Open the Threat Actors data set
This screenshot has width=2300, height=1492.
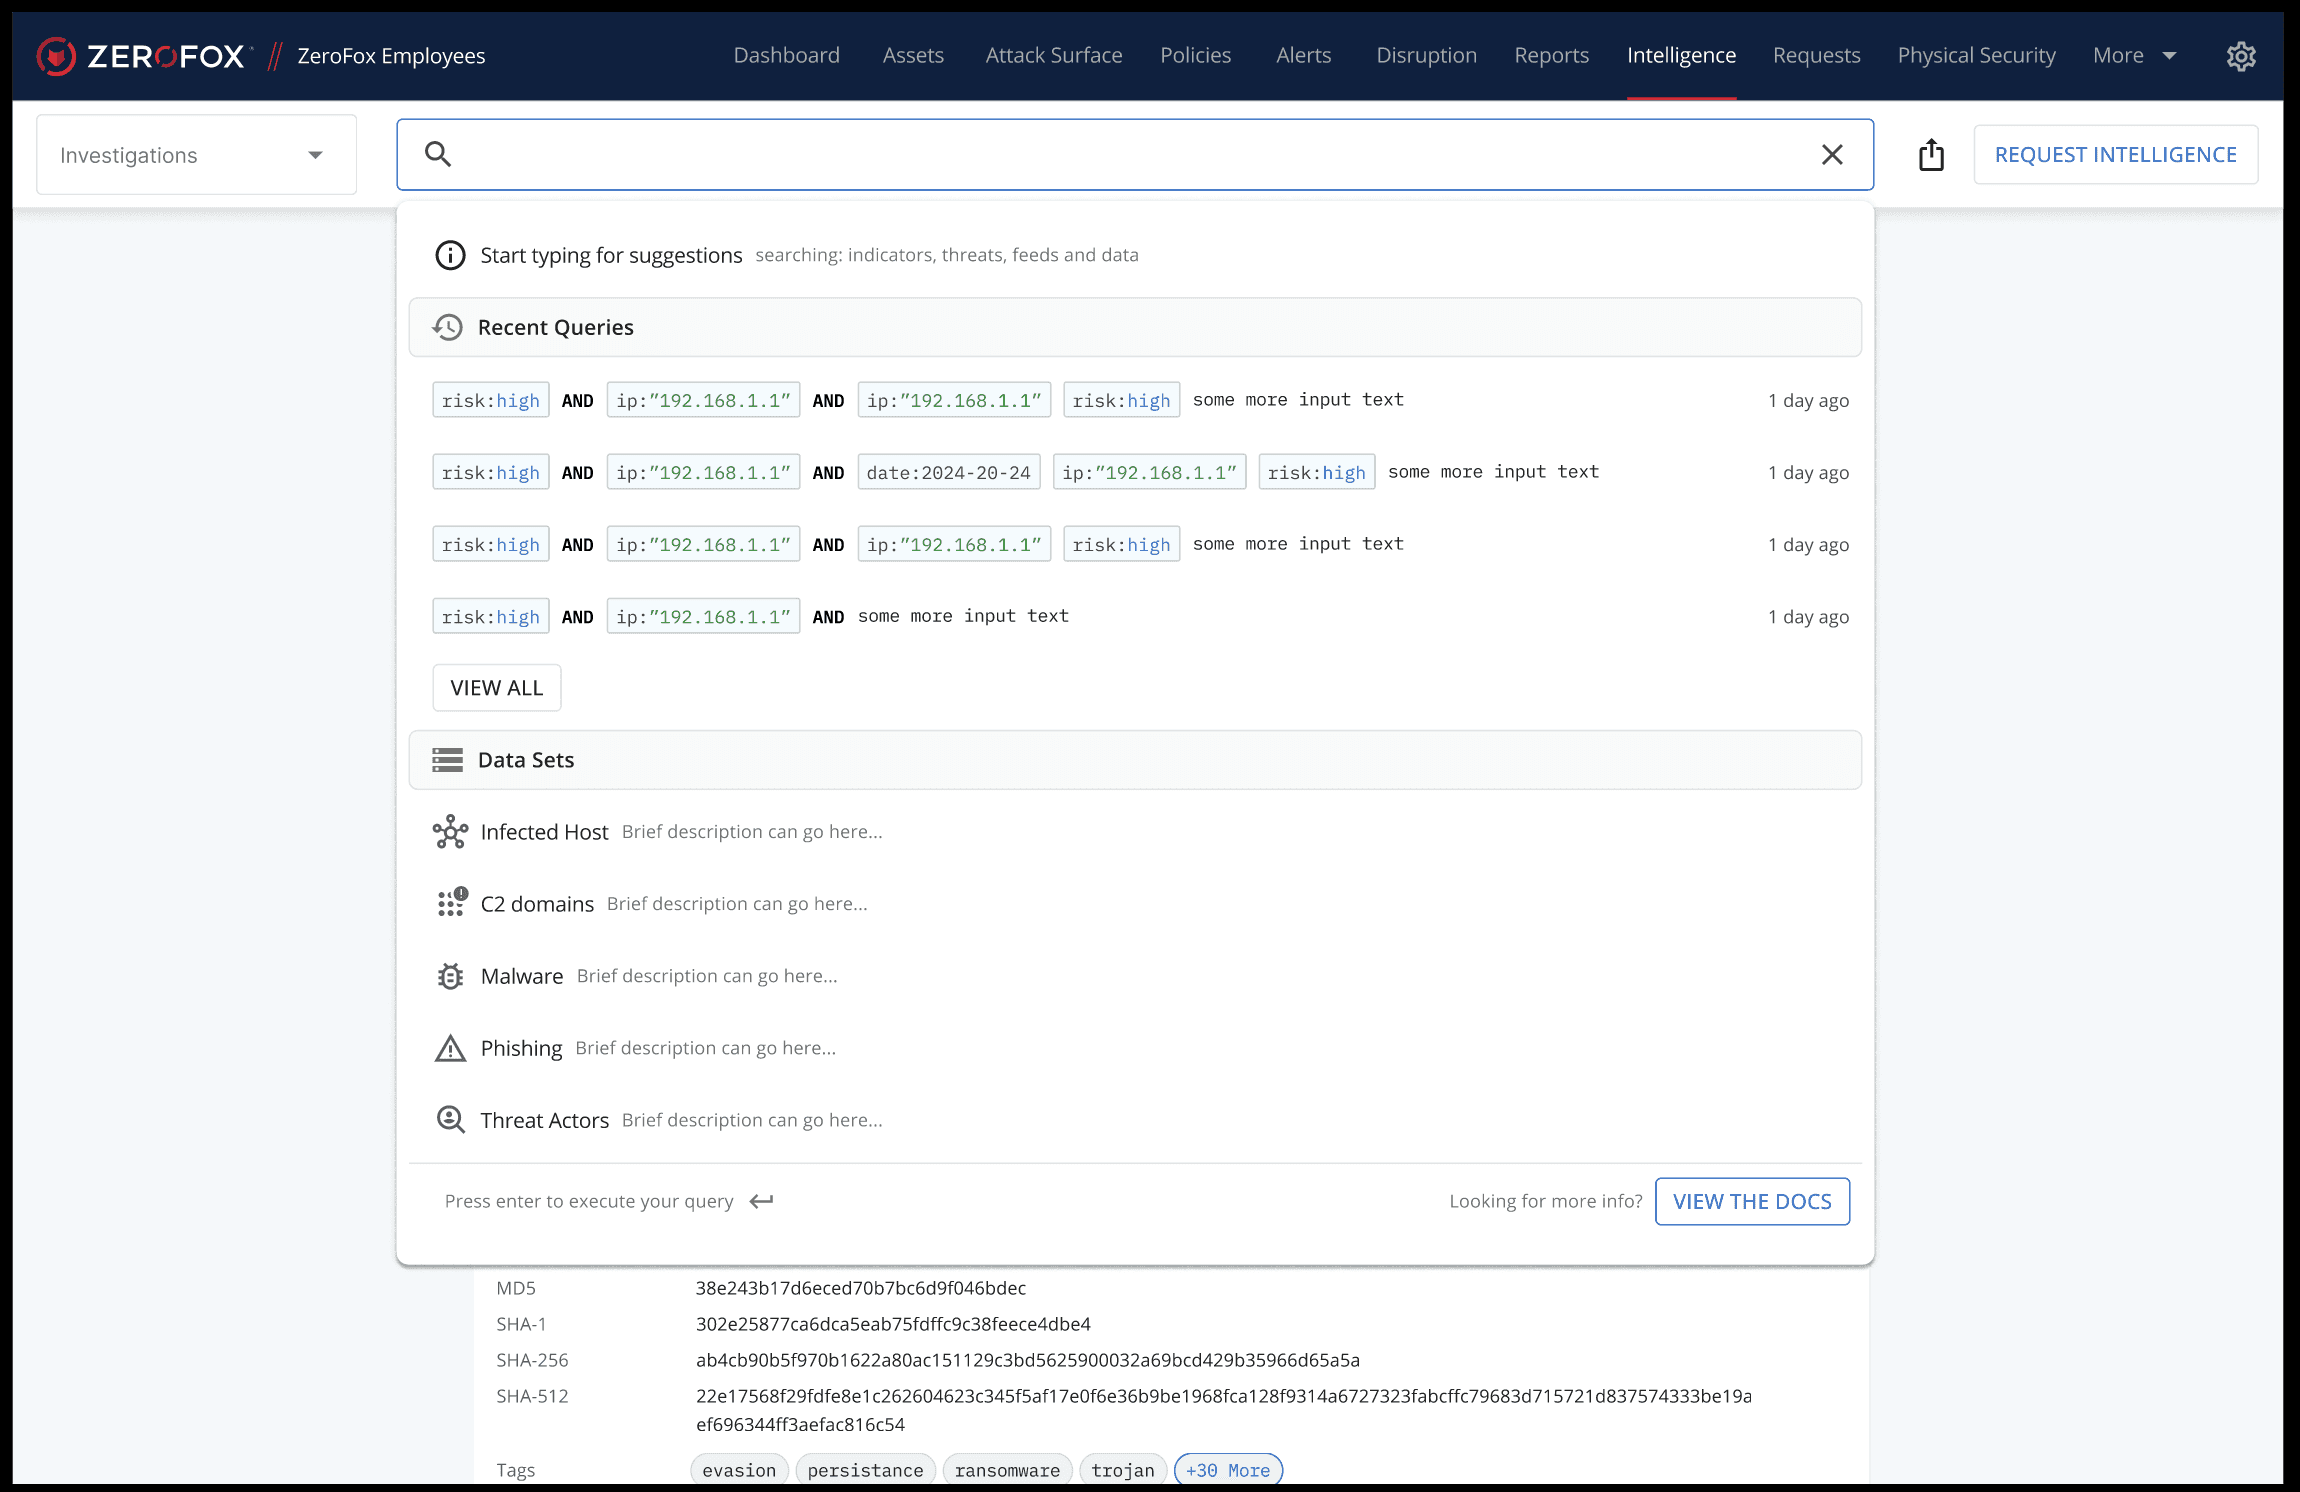point(544,1120)
